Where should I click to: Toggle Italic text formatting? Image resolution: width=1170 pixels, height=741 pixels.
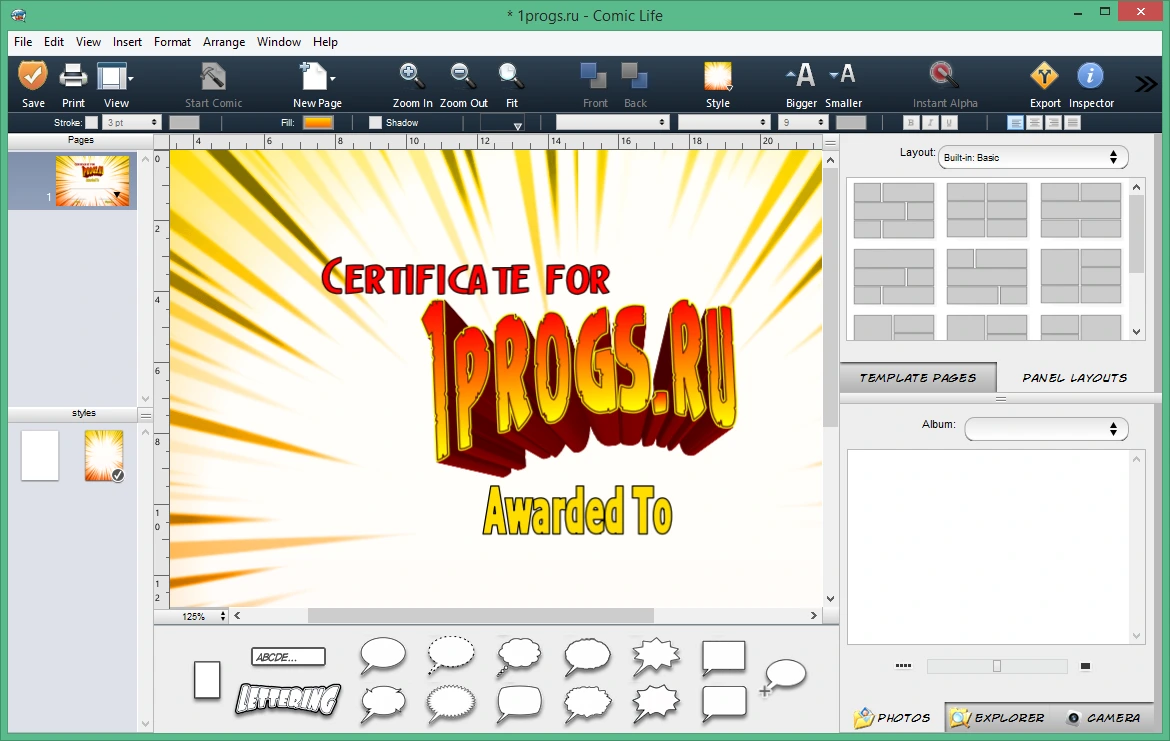coord(930,123)
